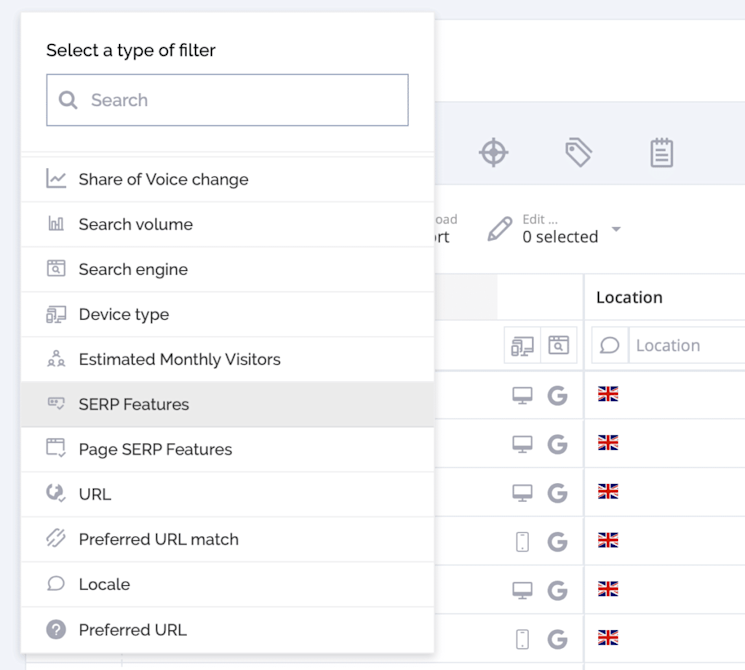
Task: Click the notes clipboard icon
Action: 661,152
